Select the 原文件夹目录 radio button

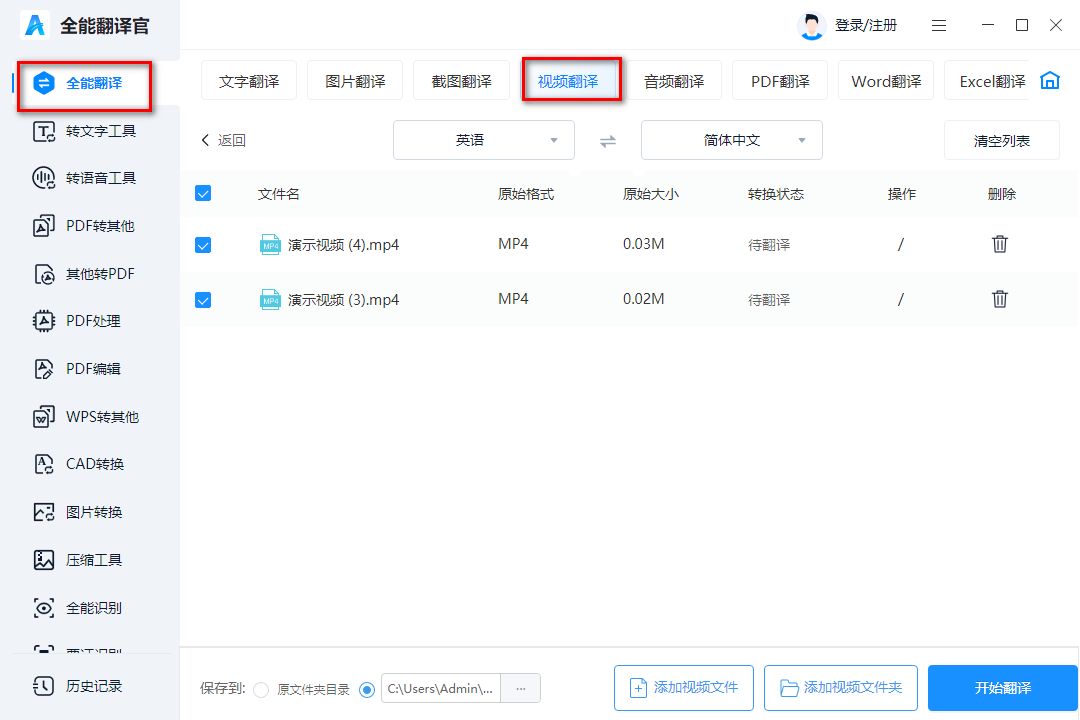pyautogui.click(x=262, y=689)
